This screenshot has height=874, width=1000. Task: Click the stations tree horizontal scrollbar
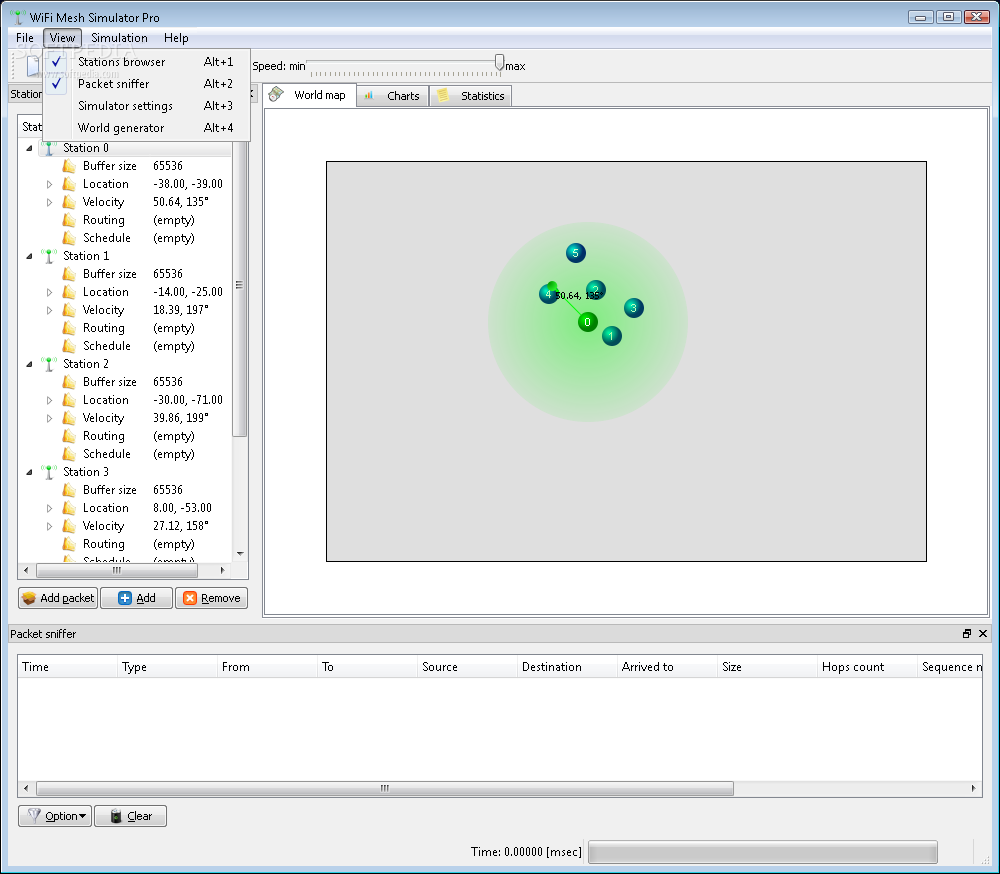[117, 570]
